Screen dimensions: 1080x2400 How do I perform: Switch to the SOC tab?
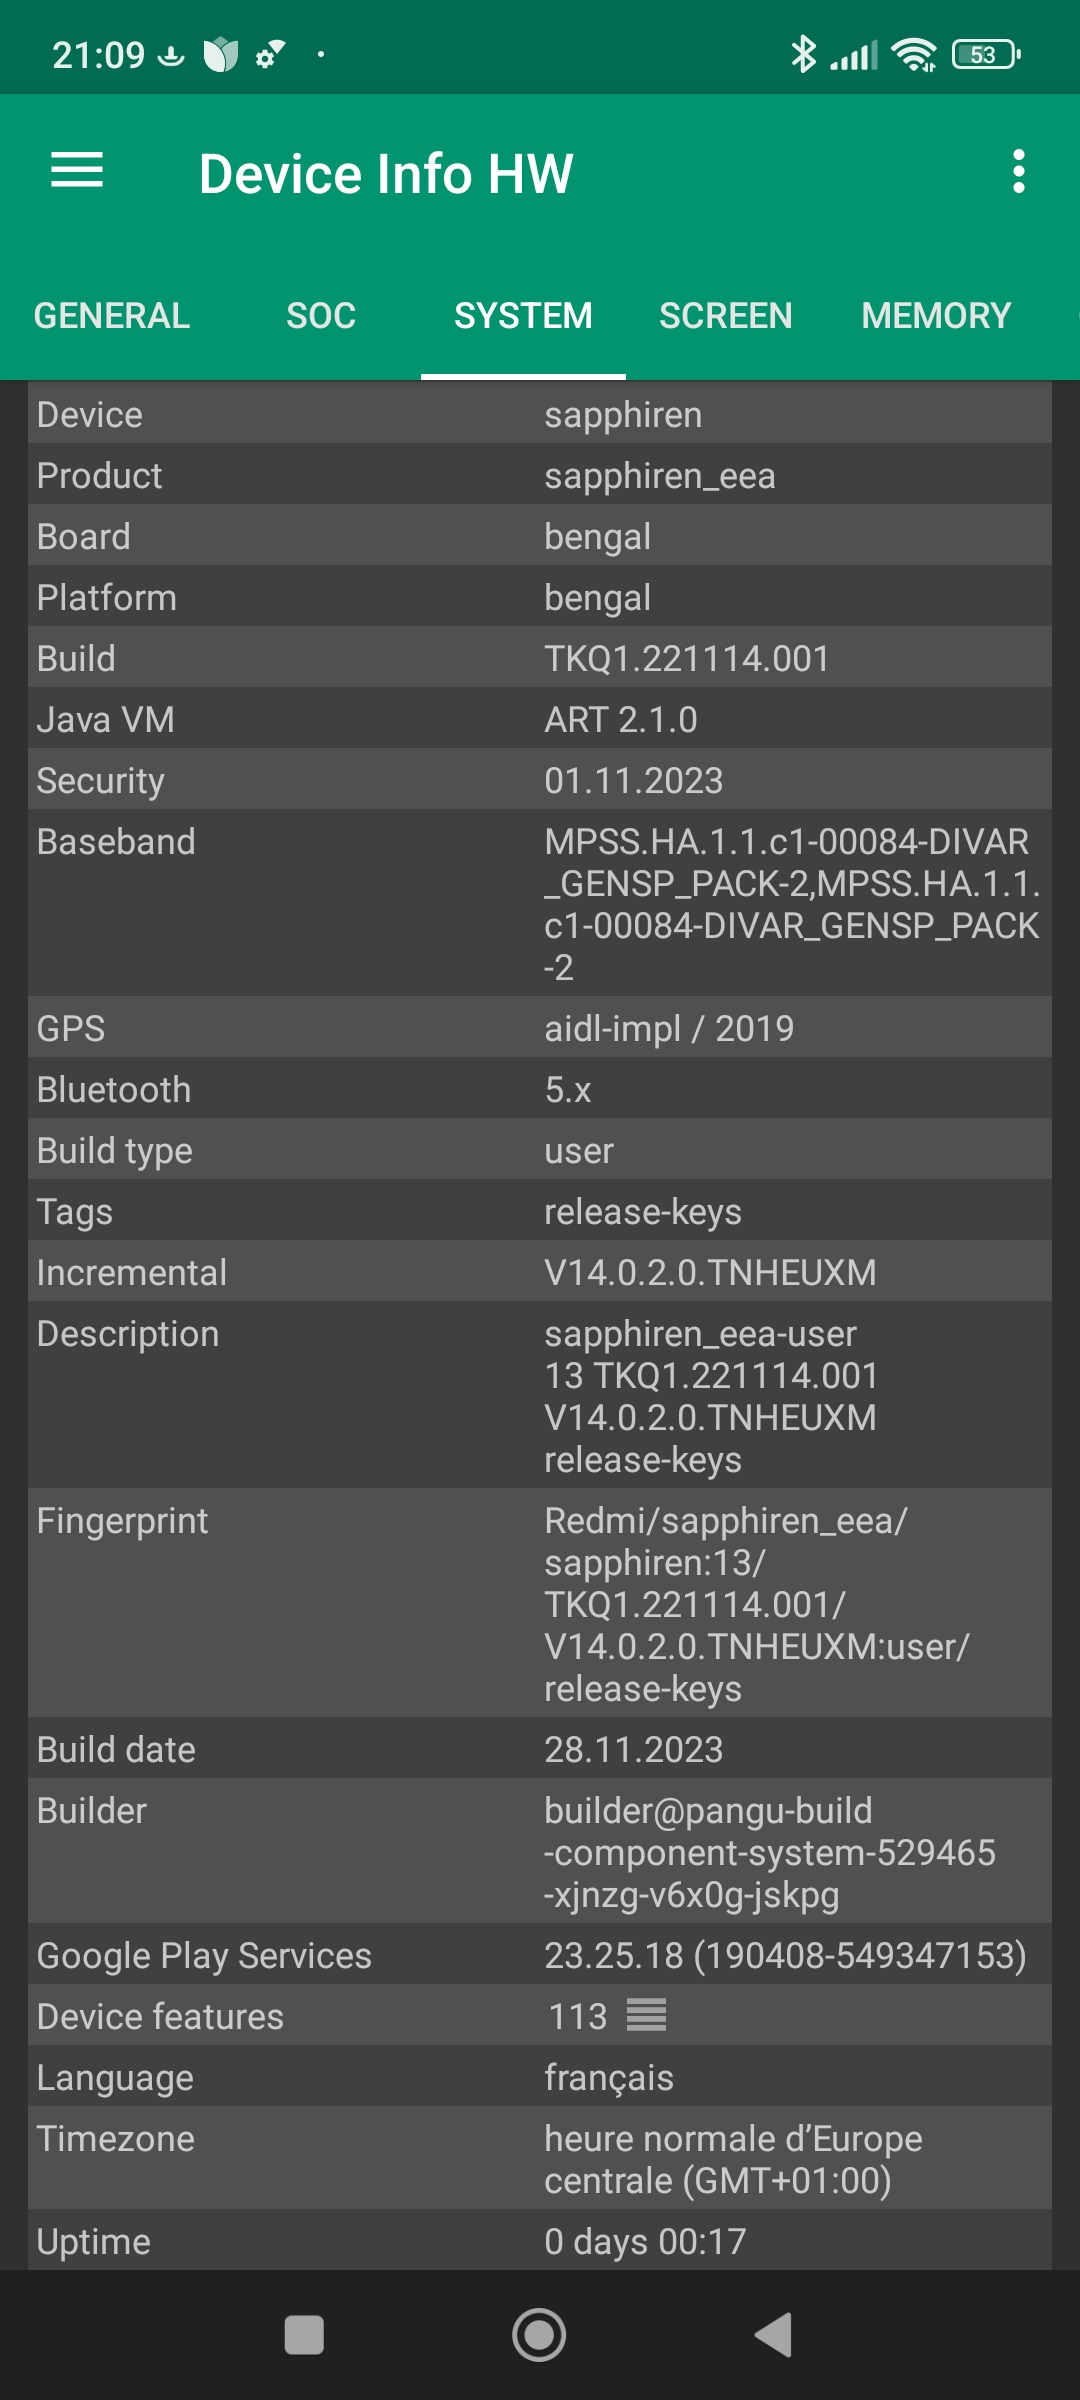click(321, 316)
